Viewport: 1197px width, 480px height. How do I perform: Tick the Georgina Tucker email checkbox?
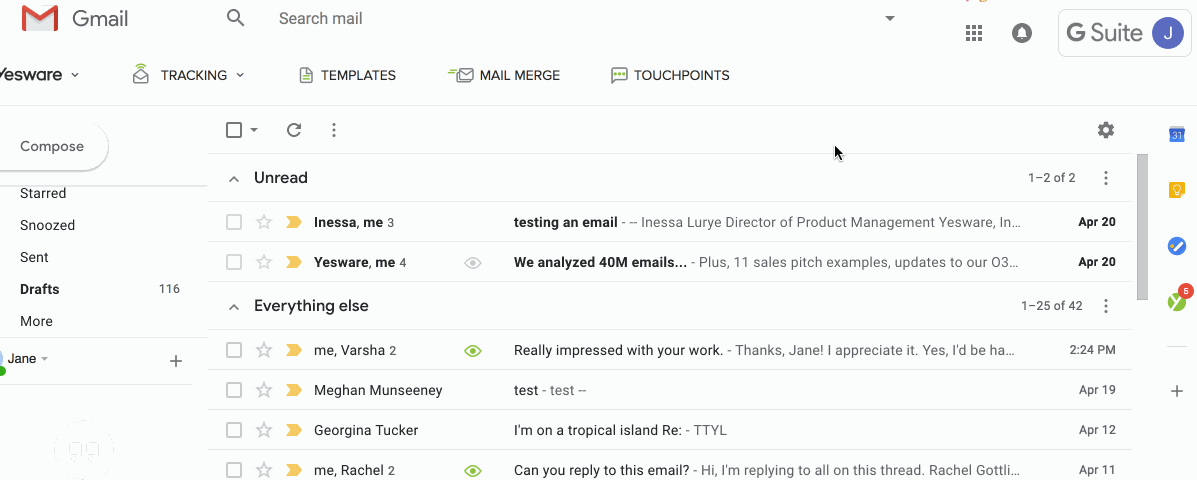[234, 430]
